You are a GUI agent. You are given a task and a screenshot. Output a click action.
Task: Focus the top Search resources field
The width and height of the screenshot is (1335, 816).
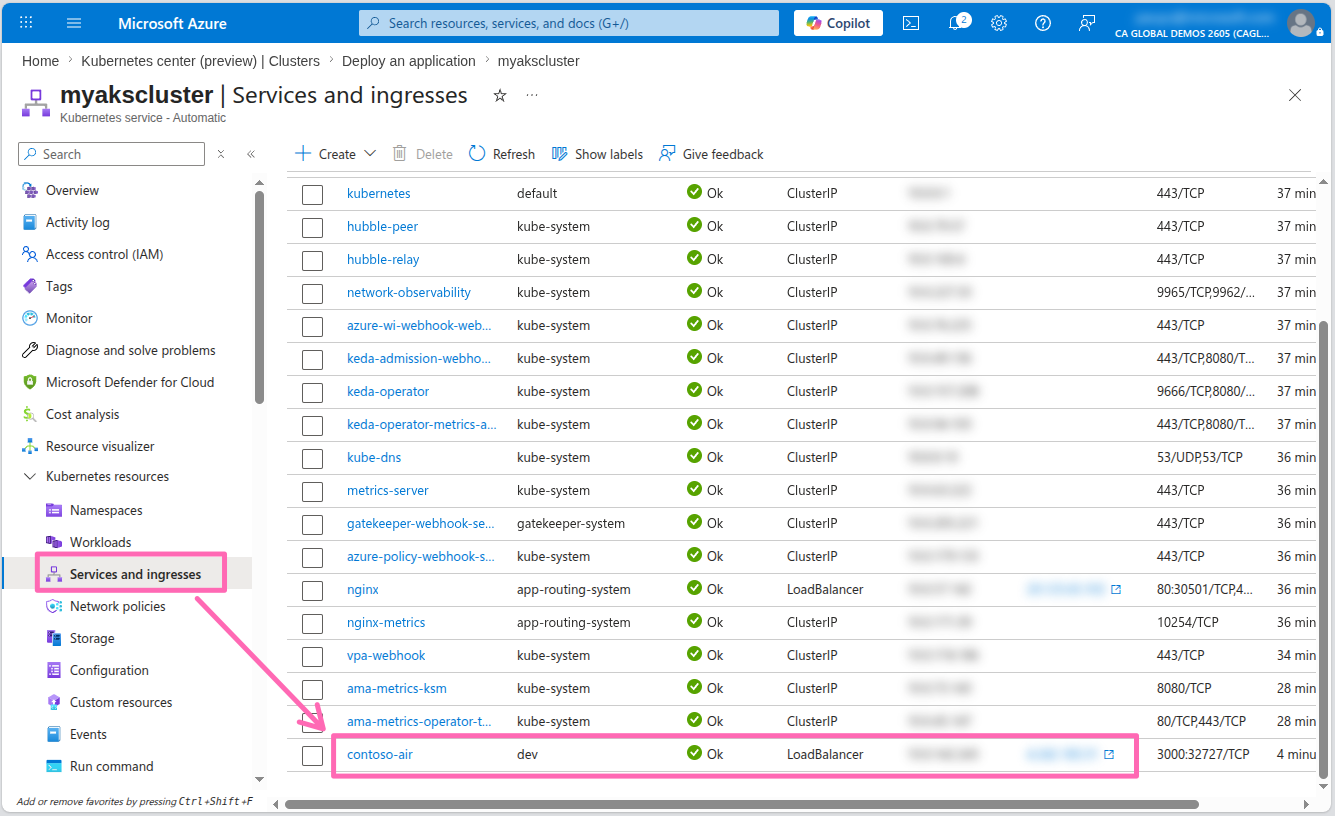569,23
